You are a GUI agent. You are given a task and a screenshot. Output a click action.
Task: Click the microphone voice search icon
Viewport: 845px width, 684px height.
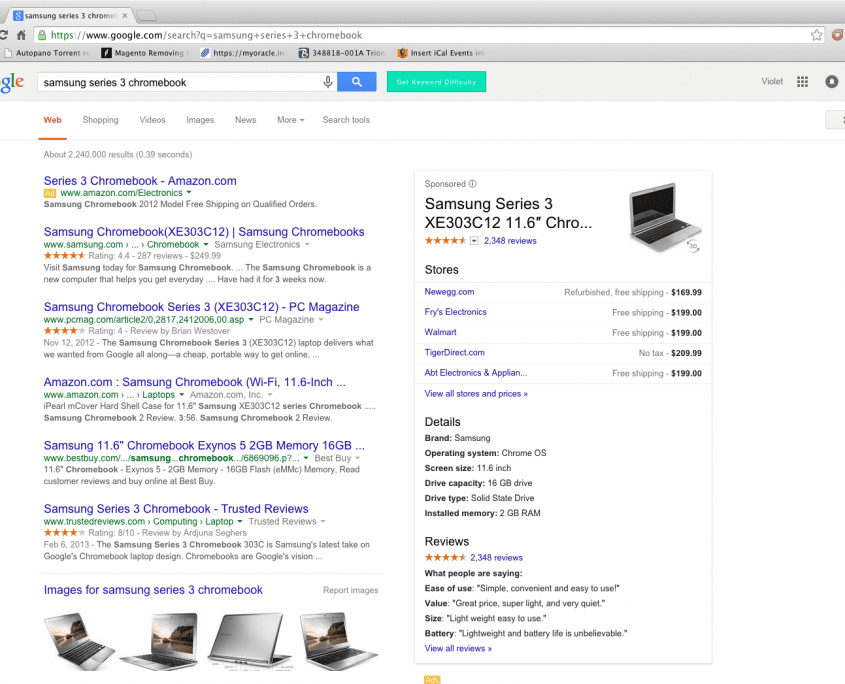pos(327,82)
